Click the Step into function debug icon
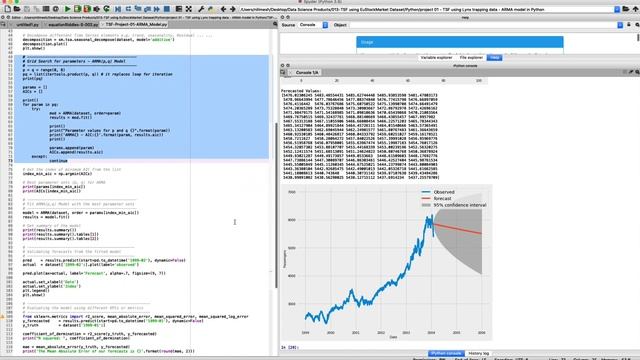Screen dimensions: 640x360 click(x=138, y=9)
